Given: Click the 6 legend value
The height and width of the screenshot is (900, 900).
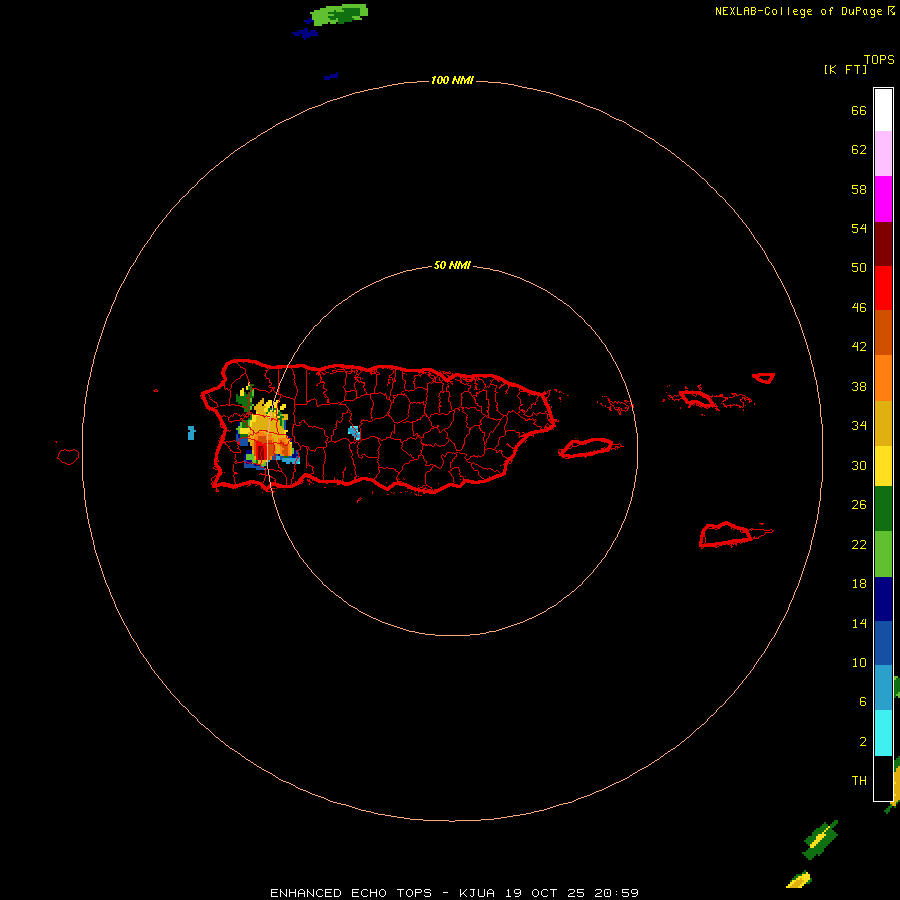Looking at the screenshot, I should (x=863, y=702).
